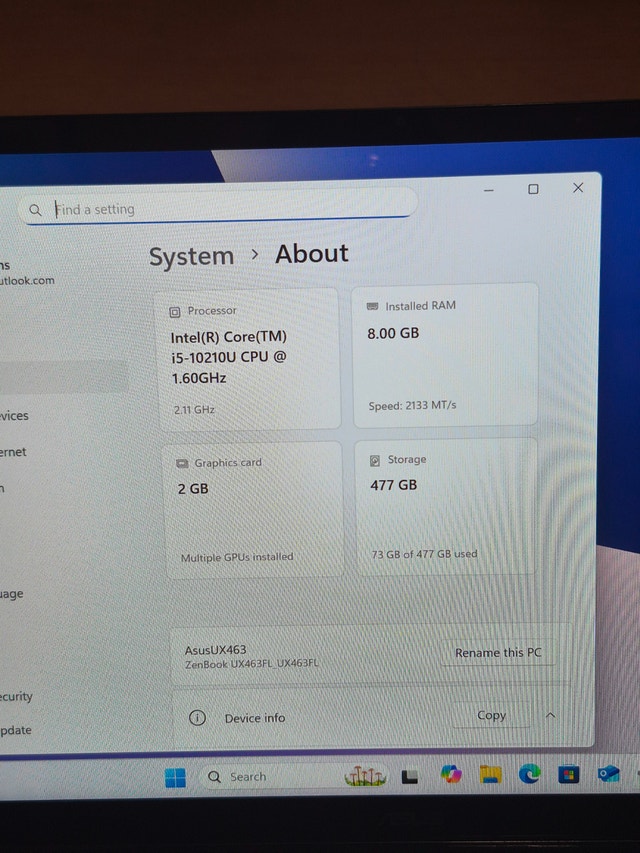The height and width of the screenshot is (853, 640).
Task: Launch Copilot from the taskbar
Action: pos(451,775)
